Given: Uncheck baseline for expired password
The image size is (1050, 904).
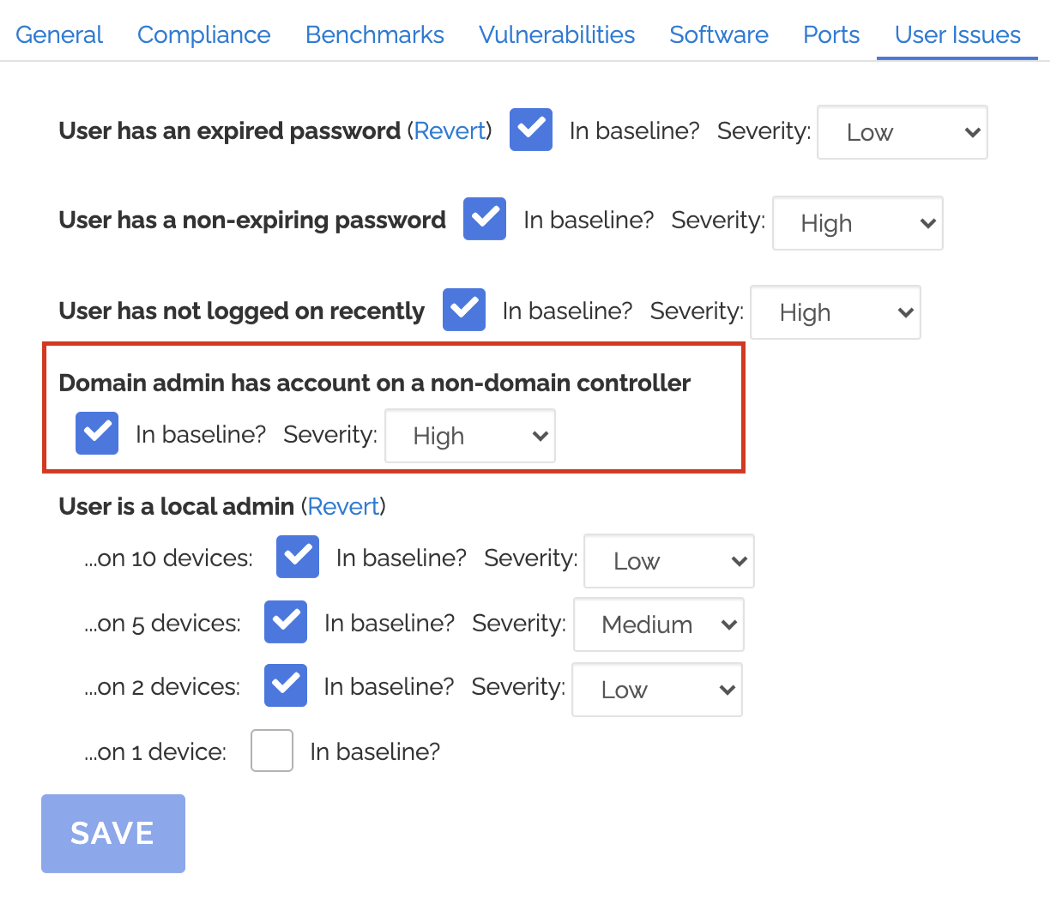Looking at the screenshot, I should pyautogui.click(x=531, y=130).
